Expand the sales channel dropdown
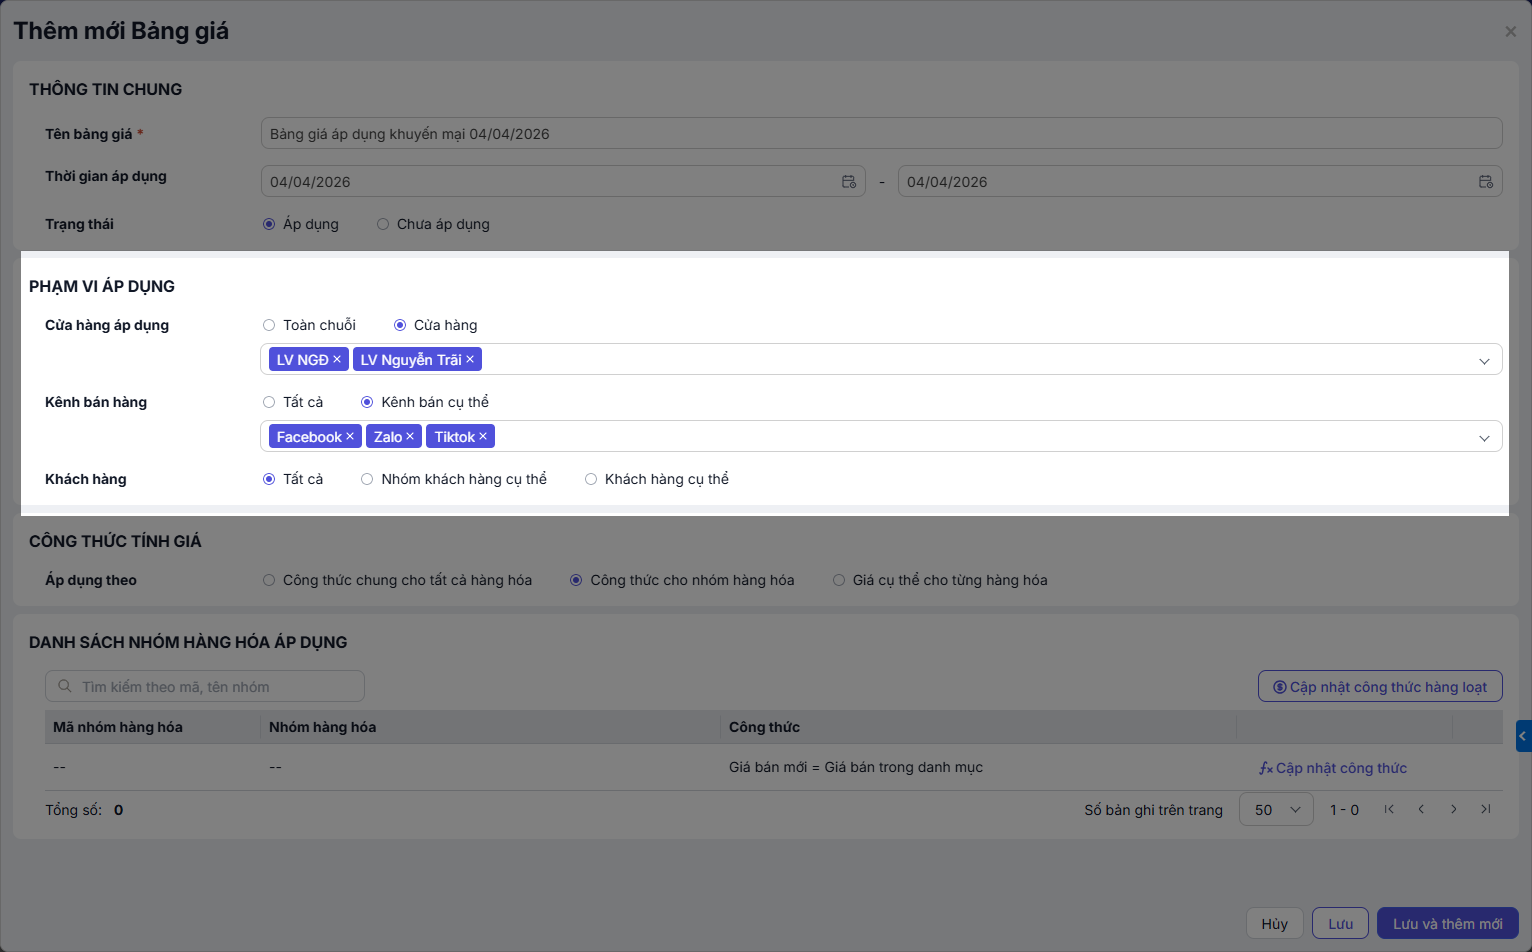The height and width of the screenshot is (952, 1532). pyautogui.click(x=1484, y=437)
